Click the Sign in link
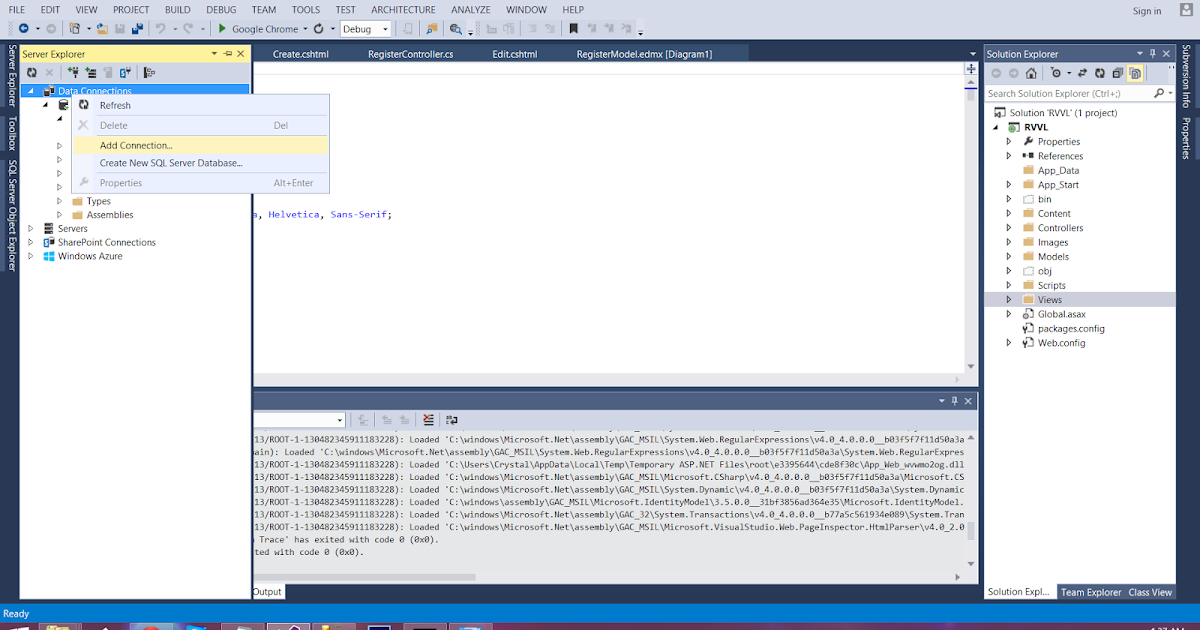Viewport: 1200px width, 630px height. click(x=1147, y=10)
